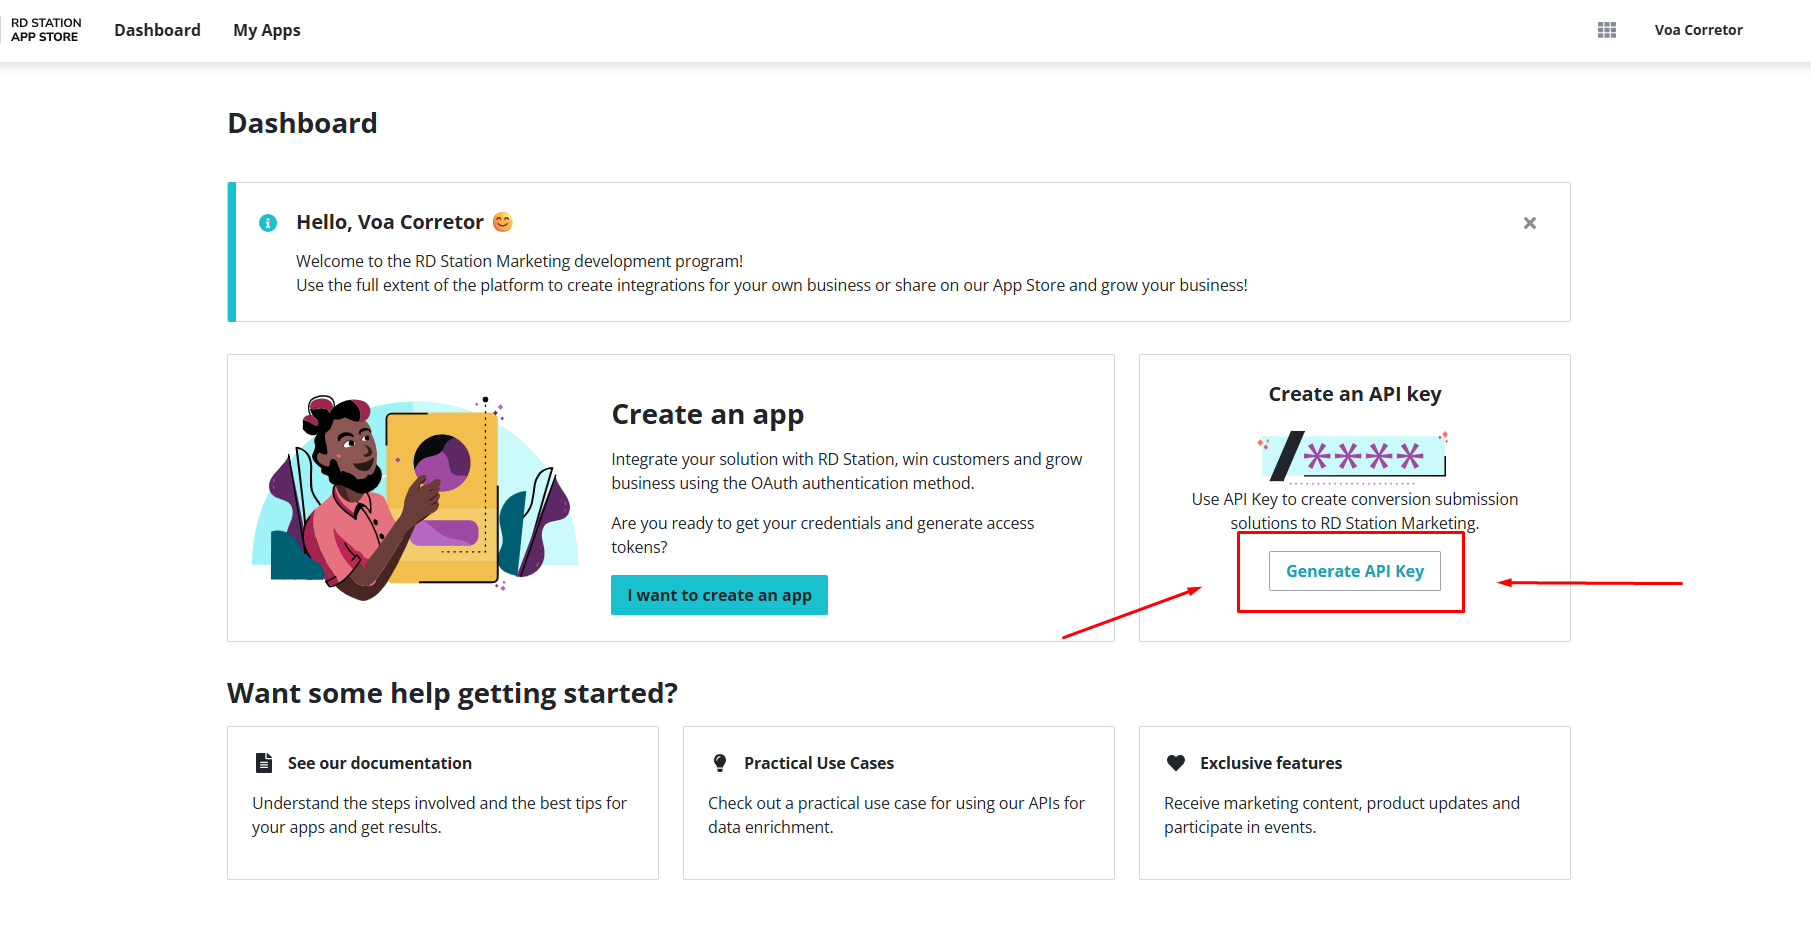The image size is (1811, 941).
Task: Open the 'Practical Use Cases' card
Action: click(898, 802)
